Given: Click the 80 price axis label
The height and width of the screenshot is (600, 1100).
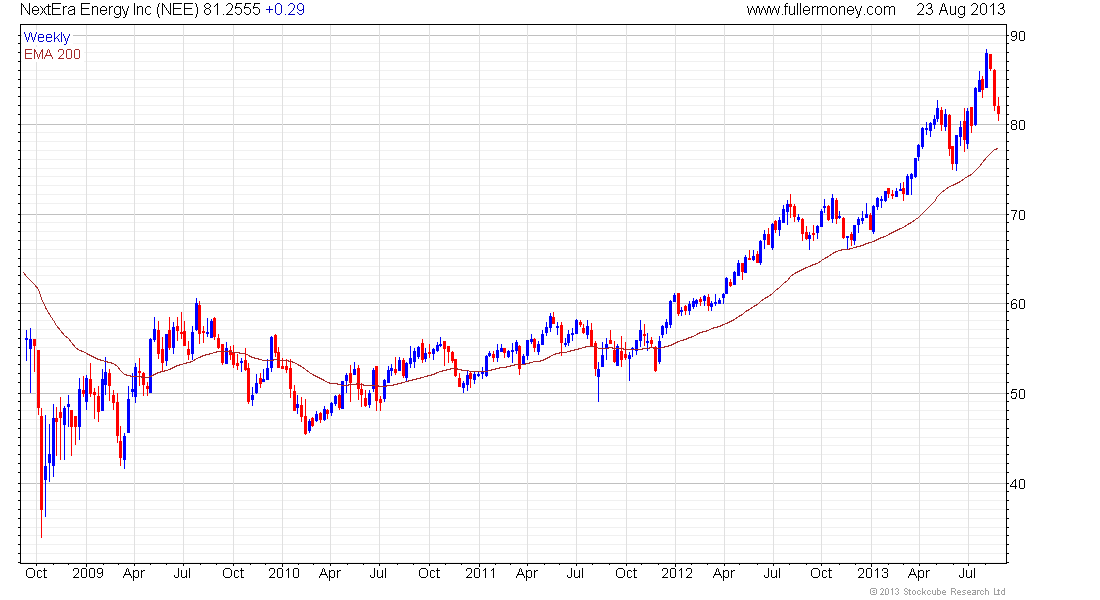Looking at the screenshot, I should 1017,126.
